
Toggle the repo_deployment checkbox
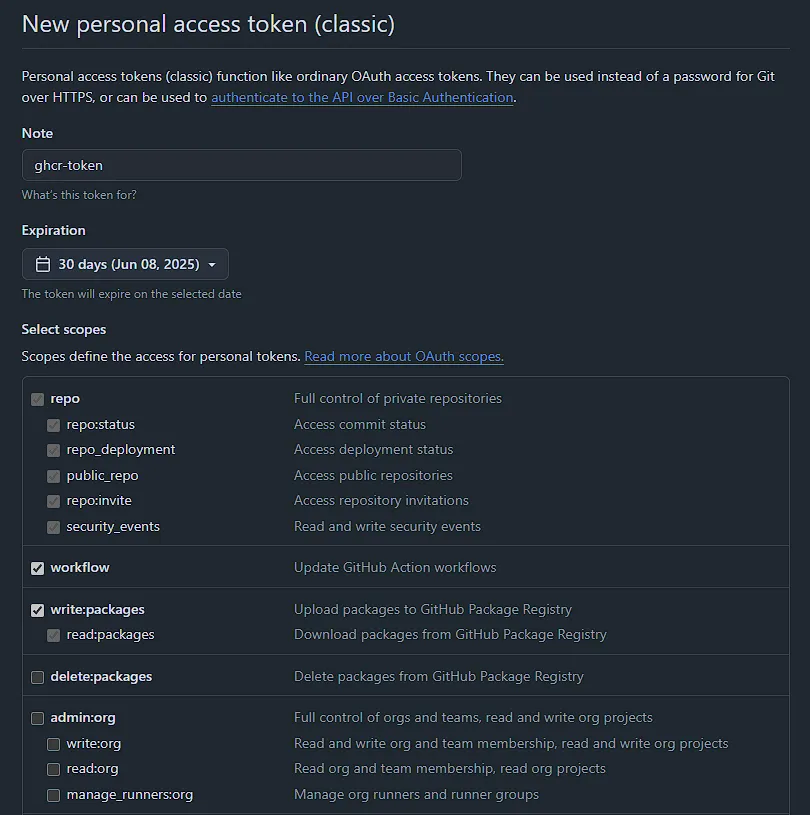click(54, 450)
